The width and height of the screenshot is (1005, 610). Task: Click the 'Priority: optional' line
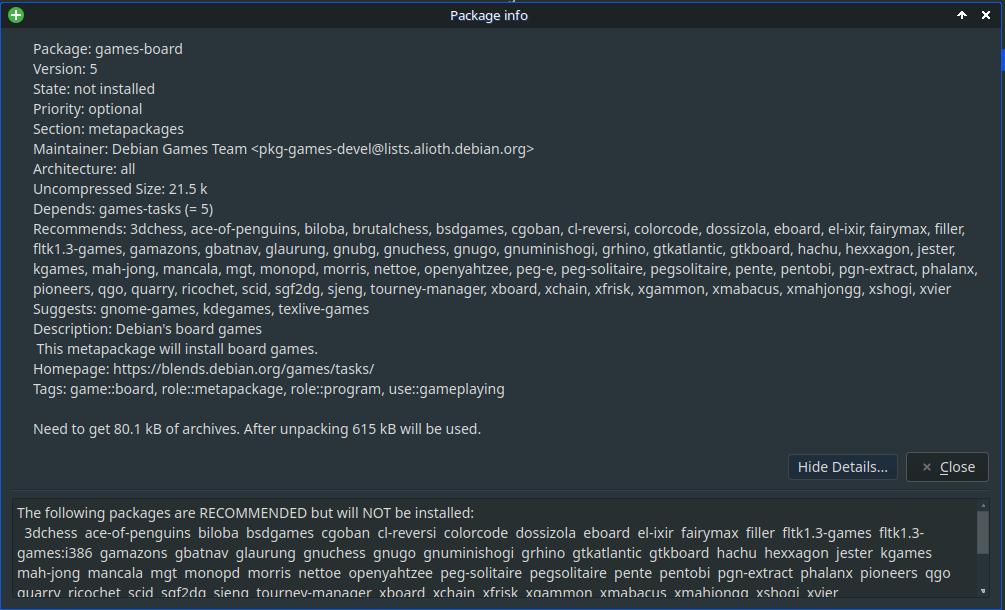pos(88,109)
